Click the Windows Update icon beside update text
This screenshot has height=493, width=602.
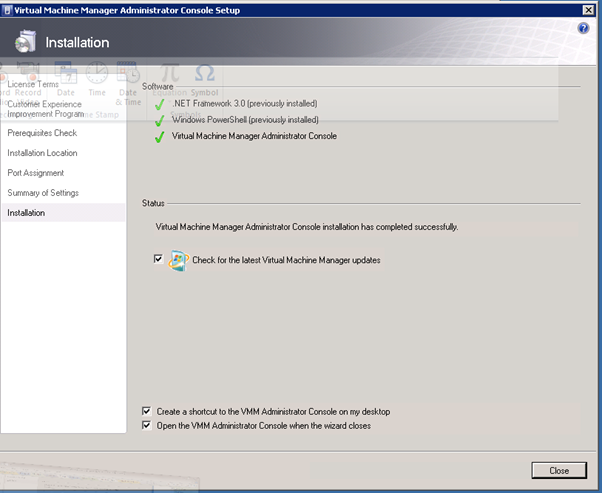[x=179, y=260]
